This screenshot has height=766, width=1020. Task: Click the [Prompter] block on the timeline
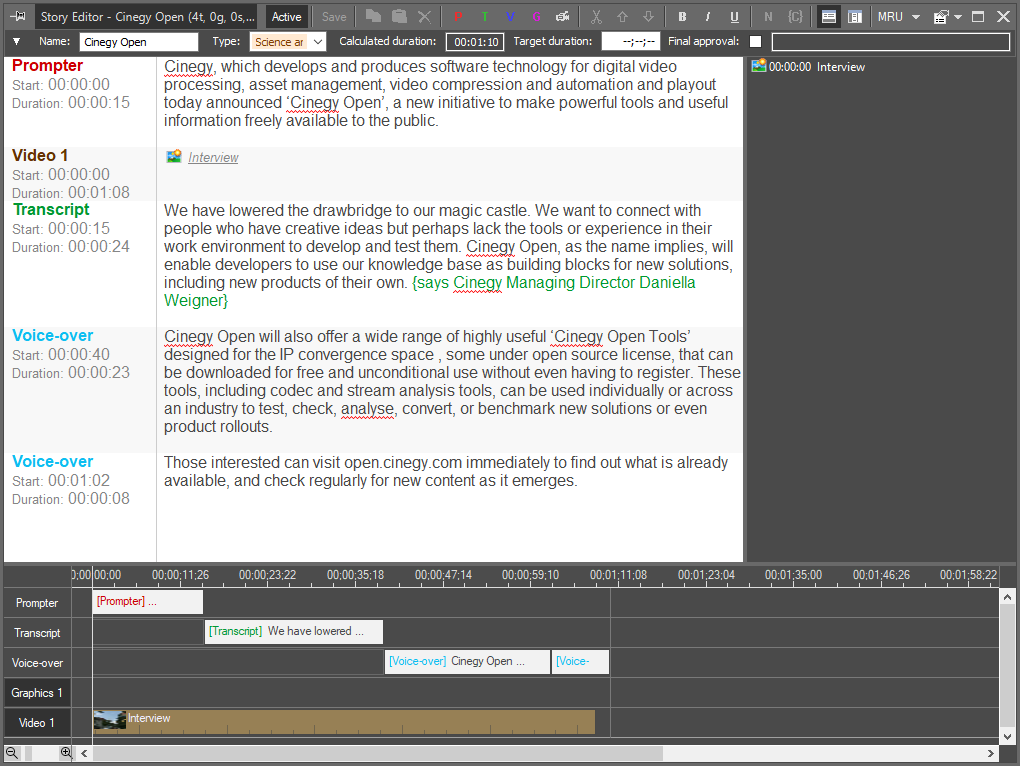148,601
